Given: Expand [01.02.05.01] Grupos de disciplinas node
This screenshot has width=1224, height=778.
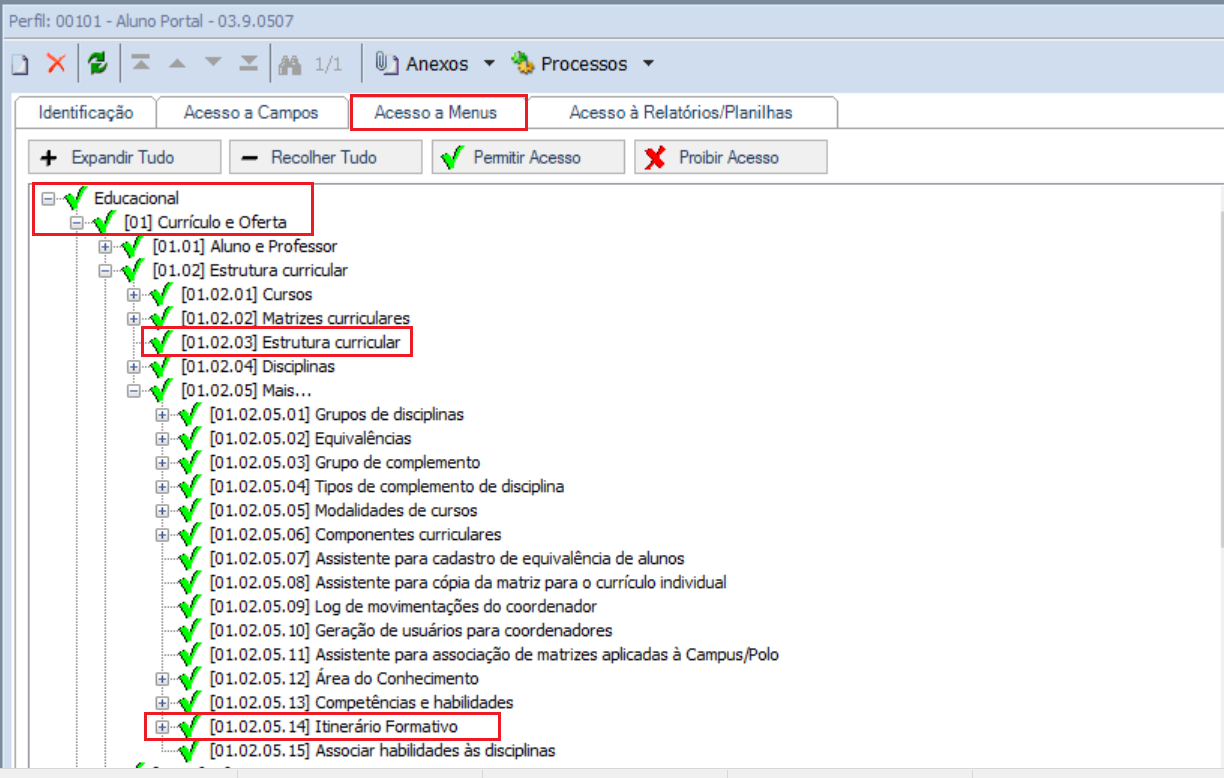Looking at the screenshot, I should [x=162, y=414].
